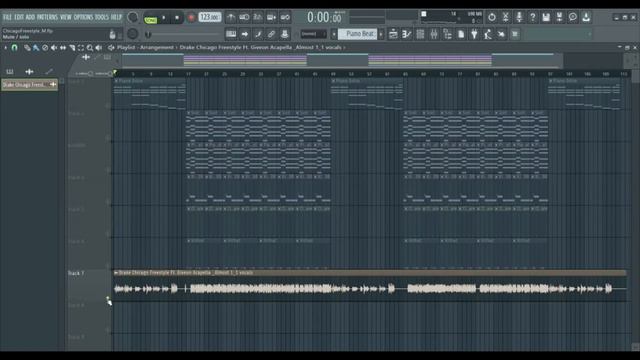Toggle wait for input to start

coord(244,17)
